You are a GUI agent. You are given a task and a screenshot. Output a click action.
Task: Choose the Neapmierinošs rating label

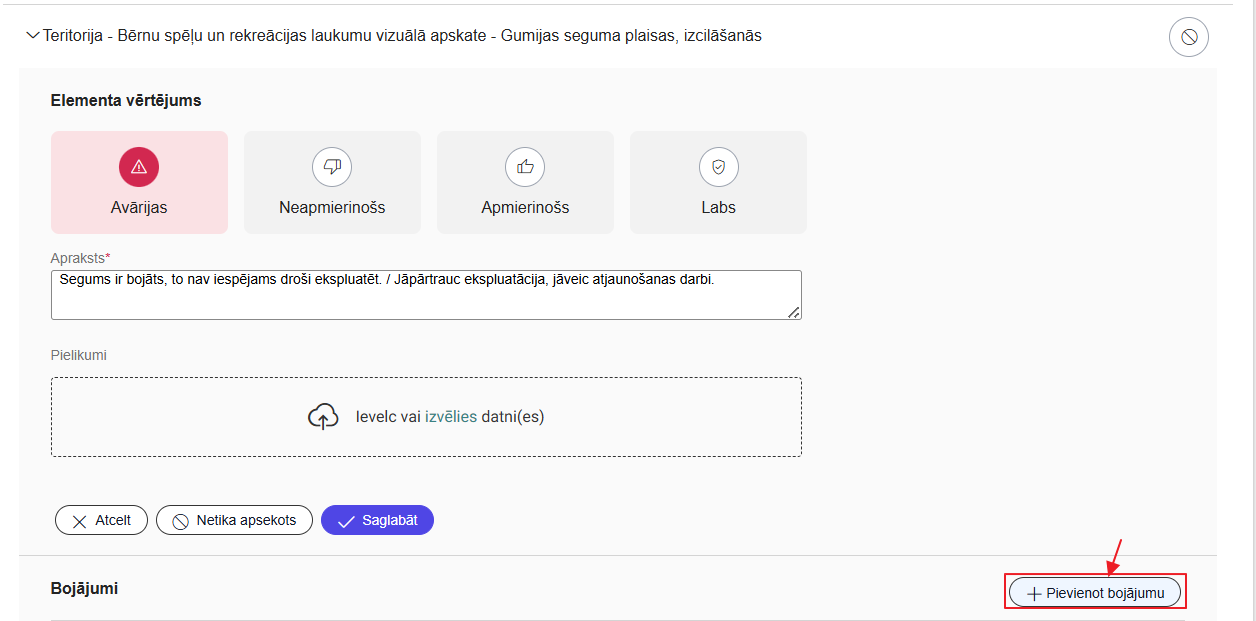click(x=332, y=208)
